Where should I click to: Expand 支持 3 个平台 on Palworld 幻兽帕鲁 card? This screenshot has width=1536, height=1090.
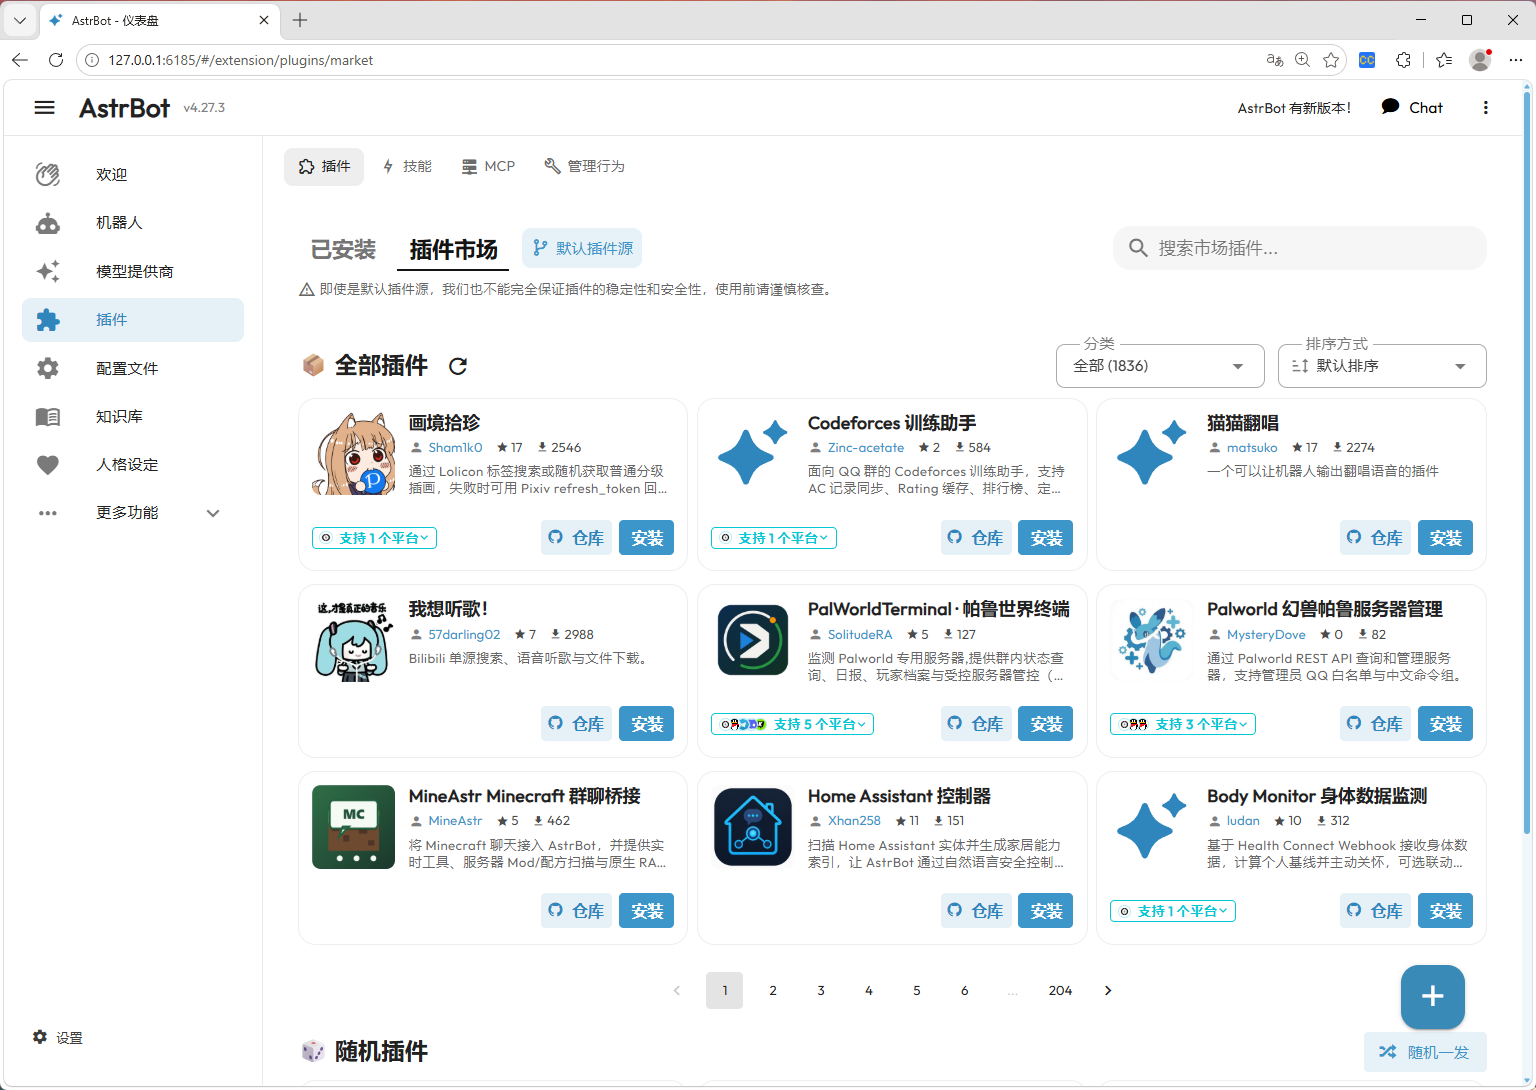click(1183, 724)
